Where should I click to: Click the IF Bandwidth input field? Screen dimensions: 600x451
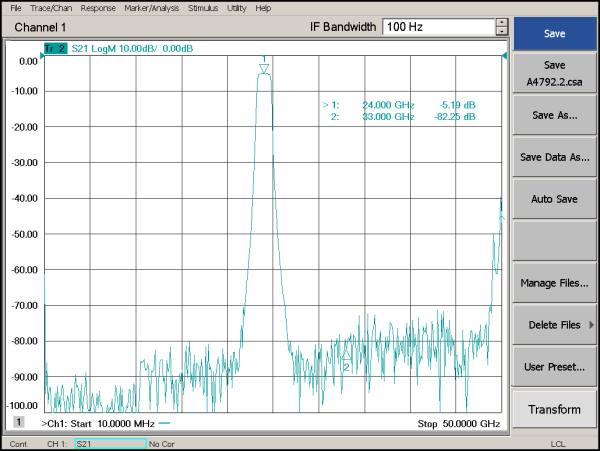(439, 27)
